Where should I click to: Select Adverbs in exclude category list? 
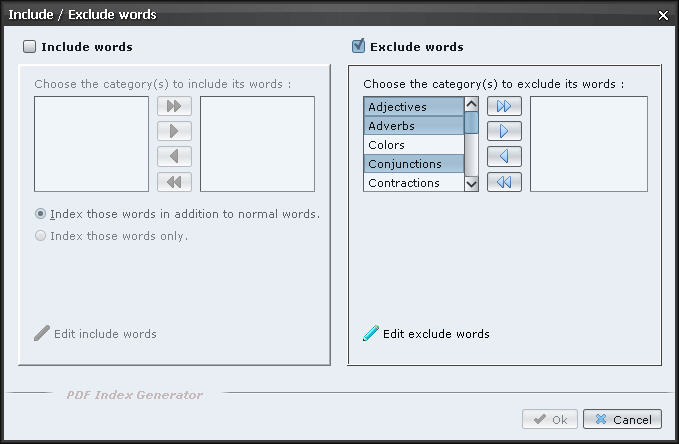point(414,126)
